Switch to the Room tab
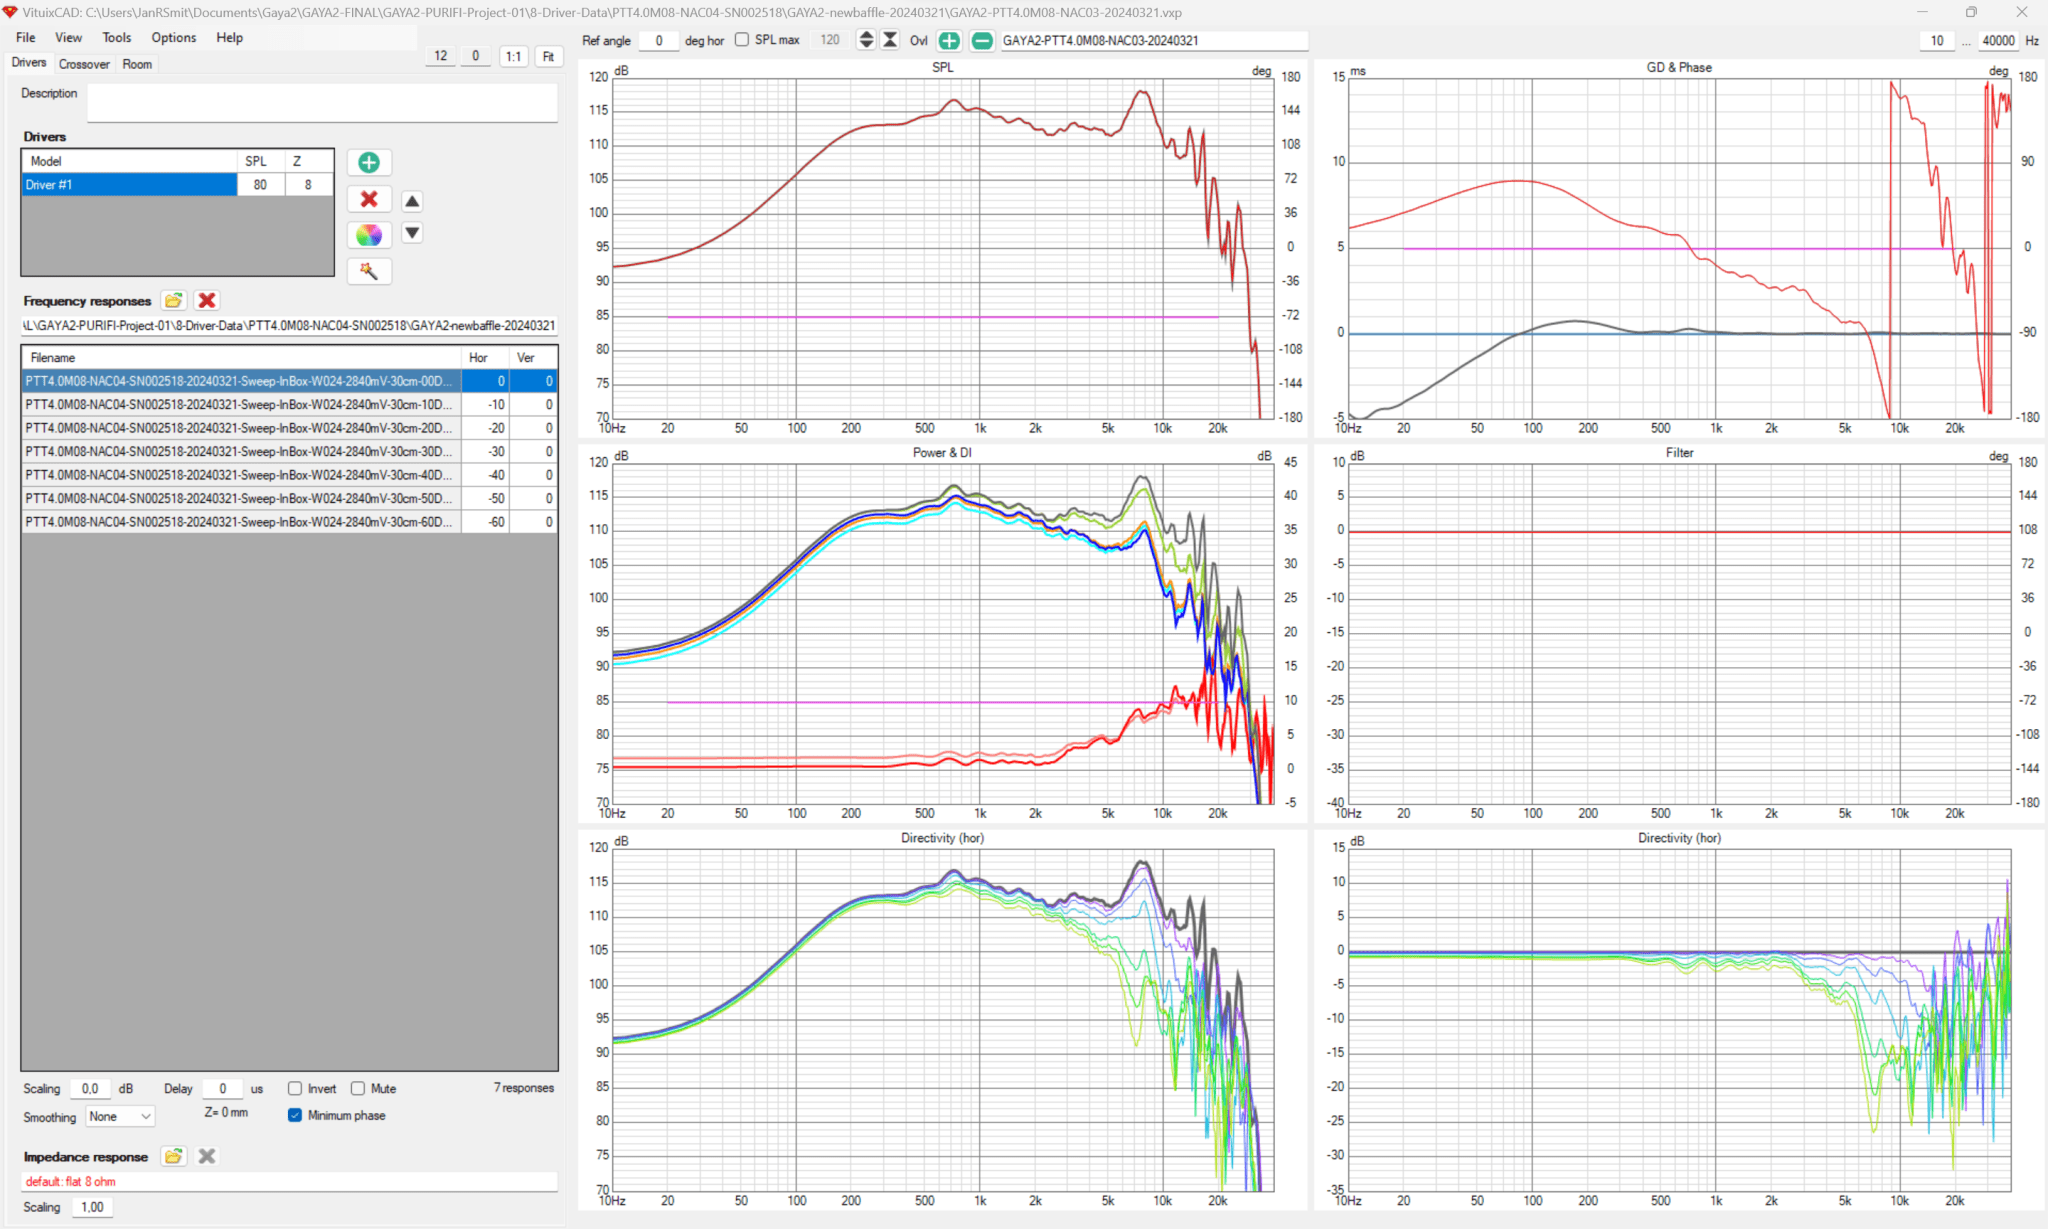2048x1229 pixels. pyautogui.click(x=137, y=64)
